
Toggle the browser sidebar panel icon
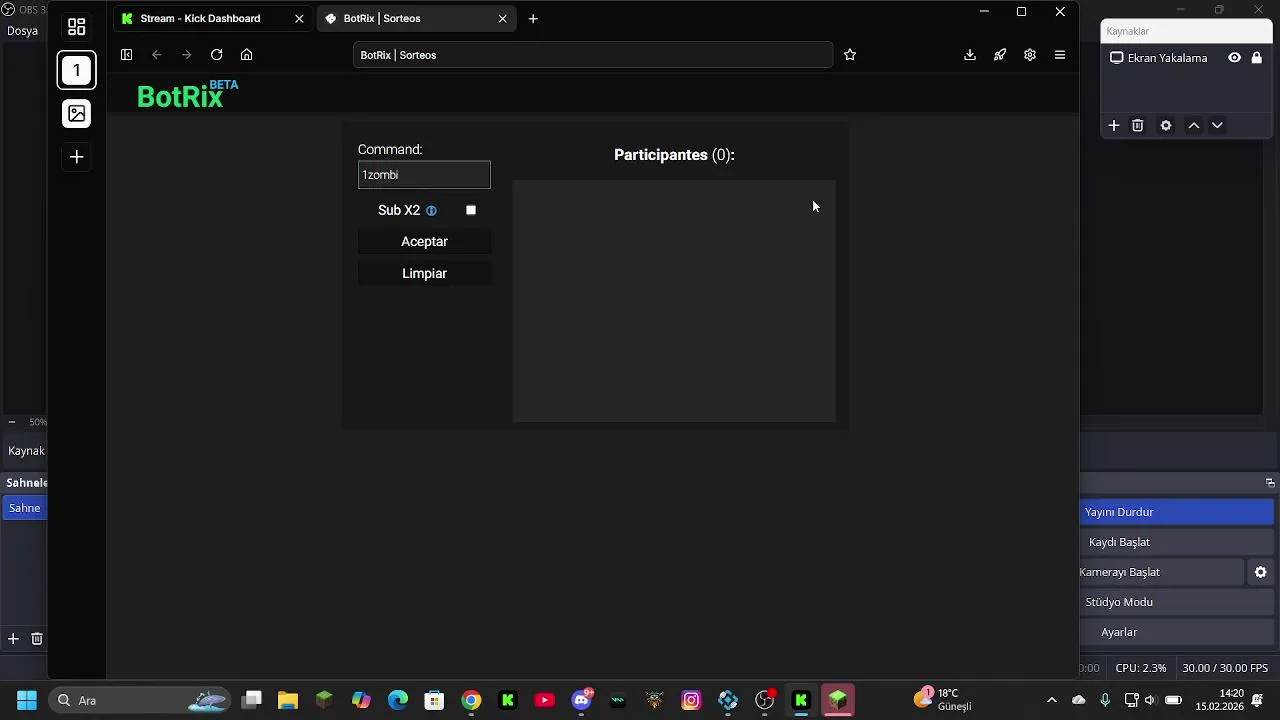(126, 55)
